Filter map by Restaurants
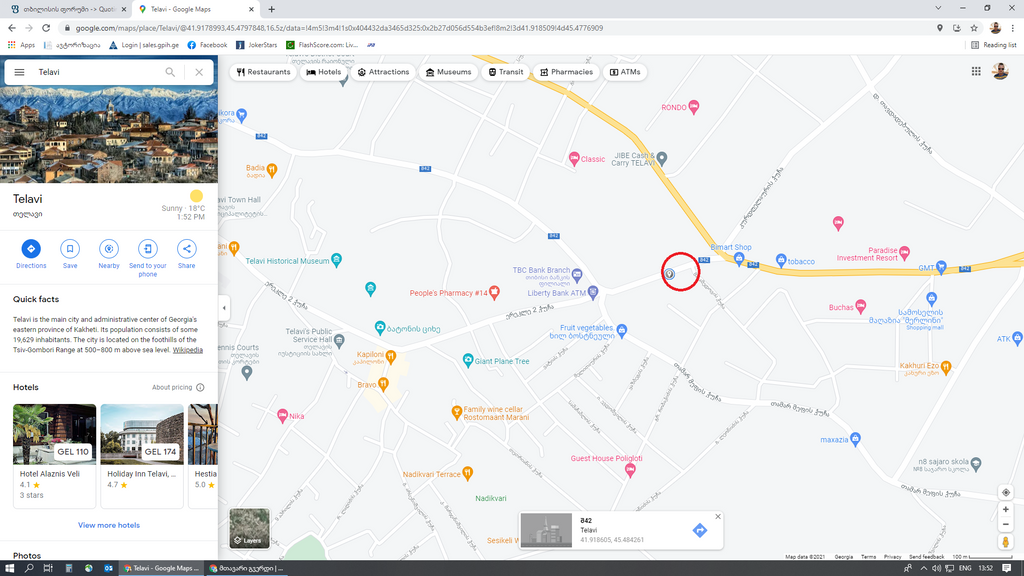 pos(264,72)
